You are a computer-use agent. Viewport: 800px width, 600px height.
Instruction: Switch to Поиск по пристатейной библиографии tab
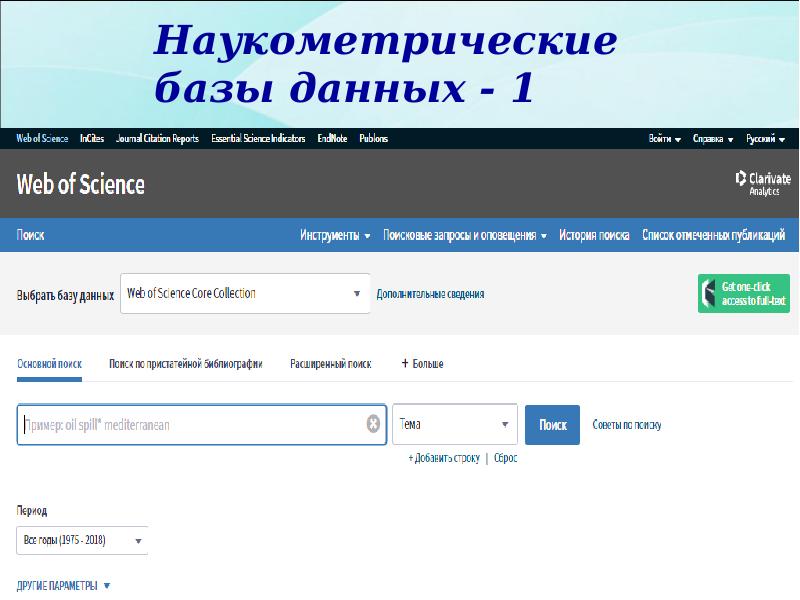(x=186, y=364)
